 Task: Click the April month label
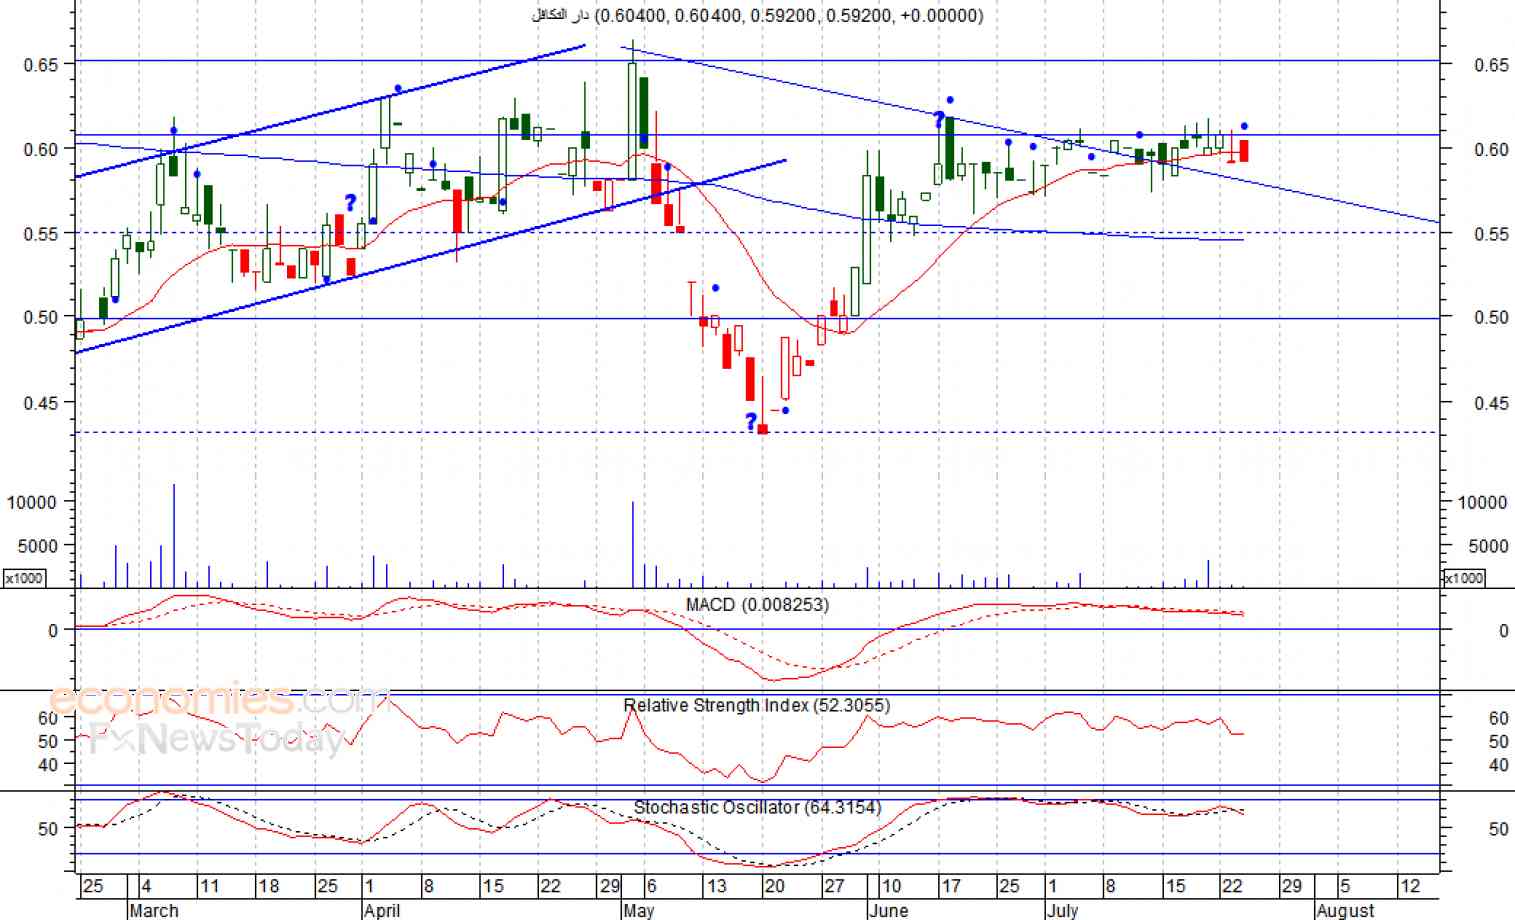click(382, 911)
